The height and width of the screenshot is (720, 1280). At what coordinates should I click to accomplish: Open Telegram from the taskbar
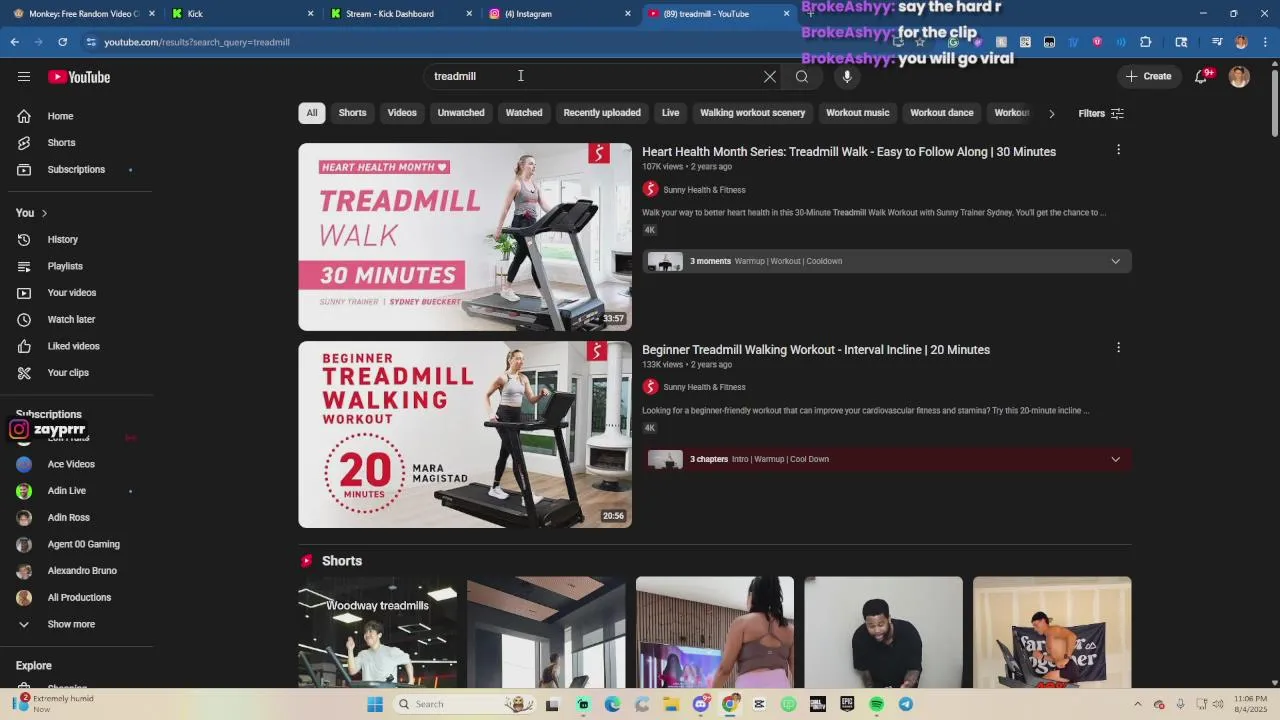click(906, 704)
